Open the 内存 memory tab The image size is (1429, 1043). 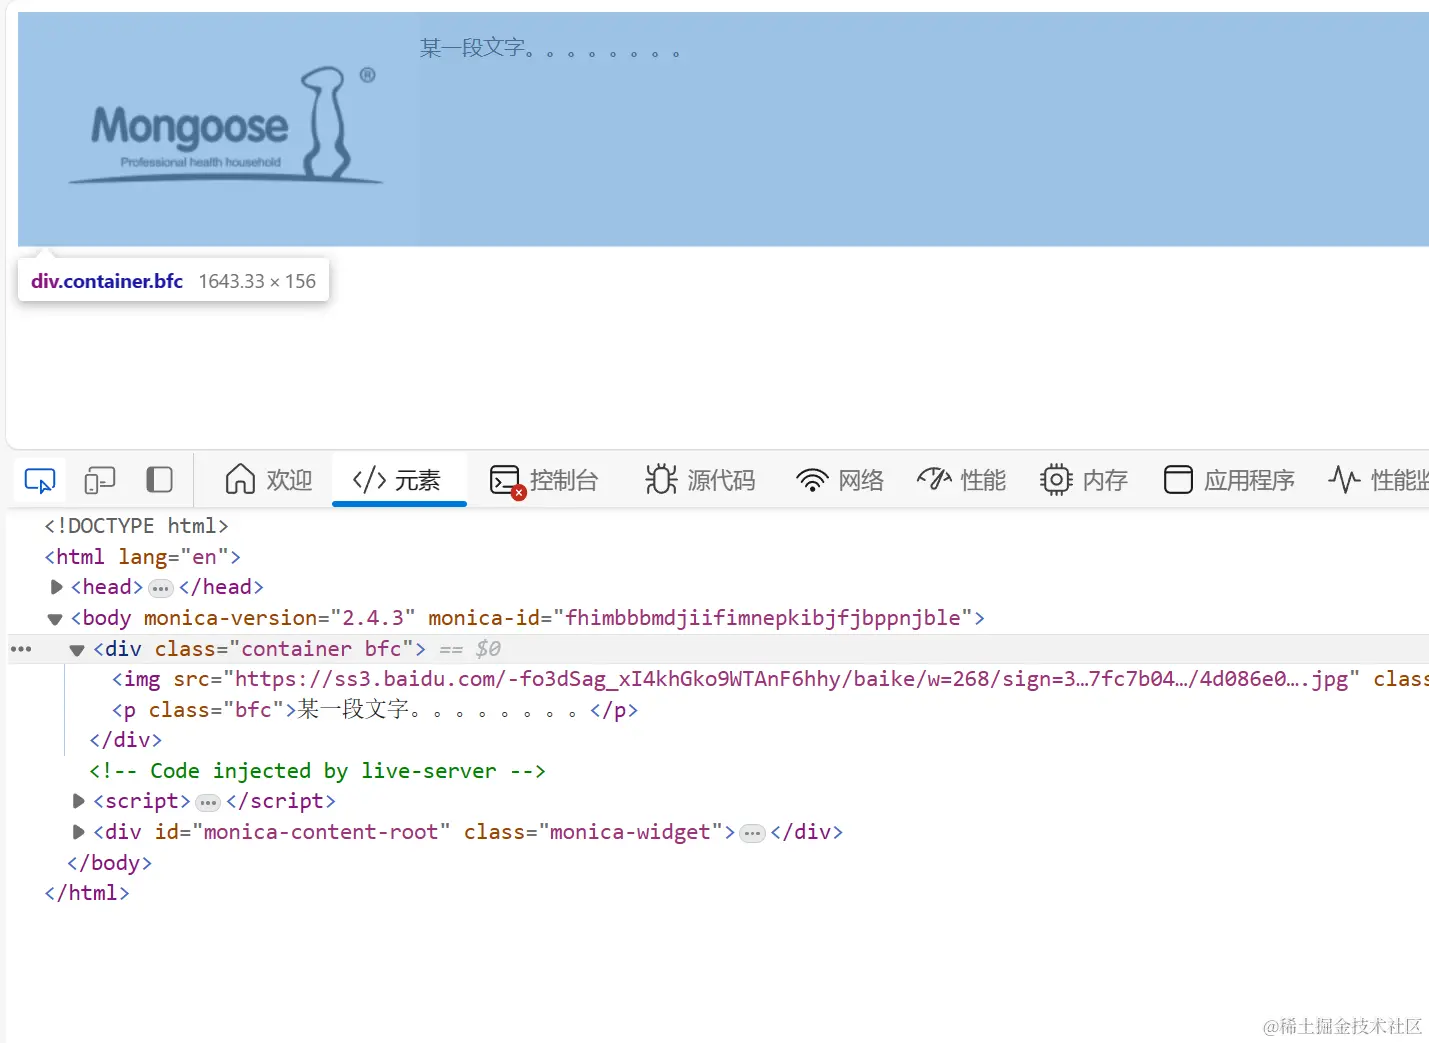point(1084,481)
